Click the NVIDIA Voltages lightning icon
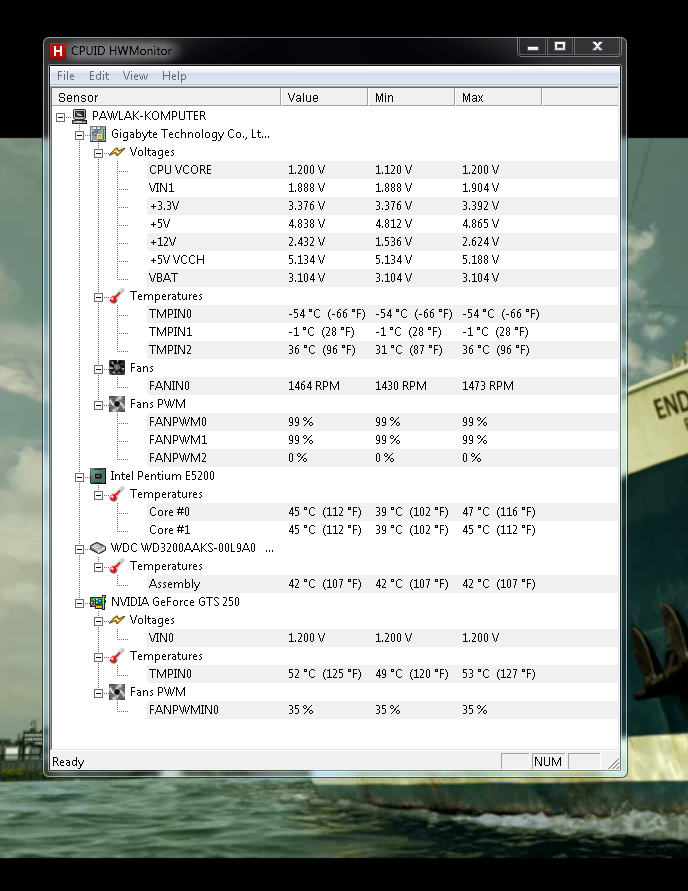The height and width of the screenshot is (891, 688). 116,621
